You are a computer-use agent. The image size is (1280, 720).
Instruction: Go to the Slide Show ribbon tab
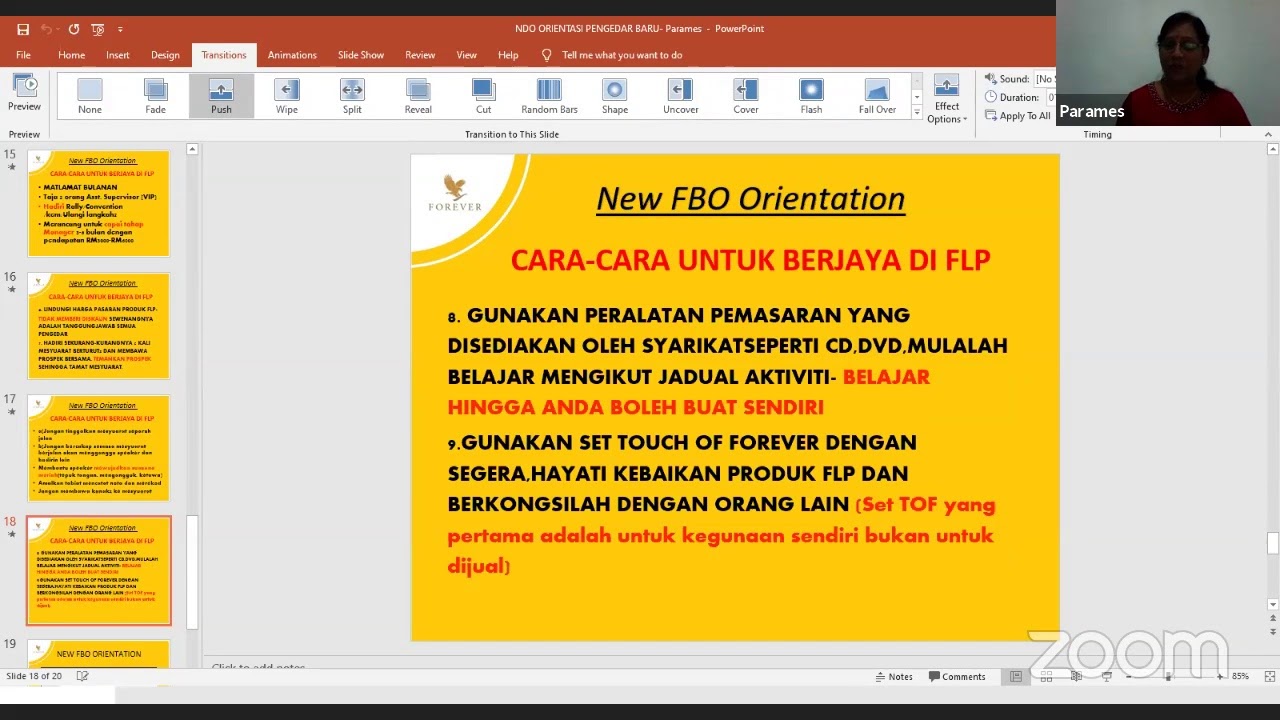click(x=361, y=55)
